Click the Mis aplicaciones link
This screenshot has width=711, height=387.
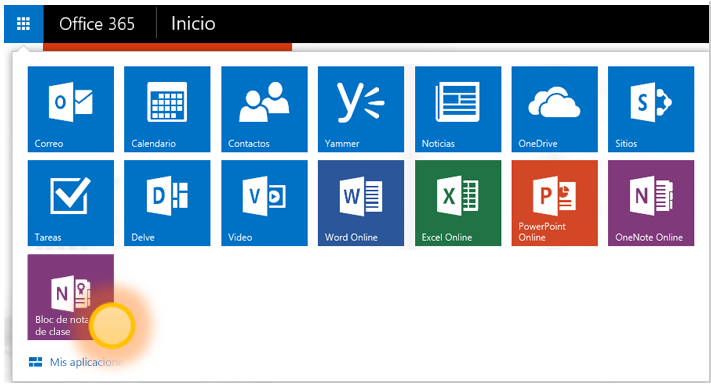click(76, 362)
